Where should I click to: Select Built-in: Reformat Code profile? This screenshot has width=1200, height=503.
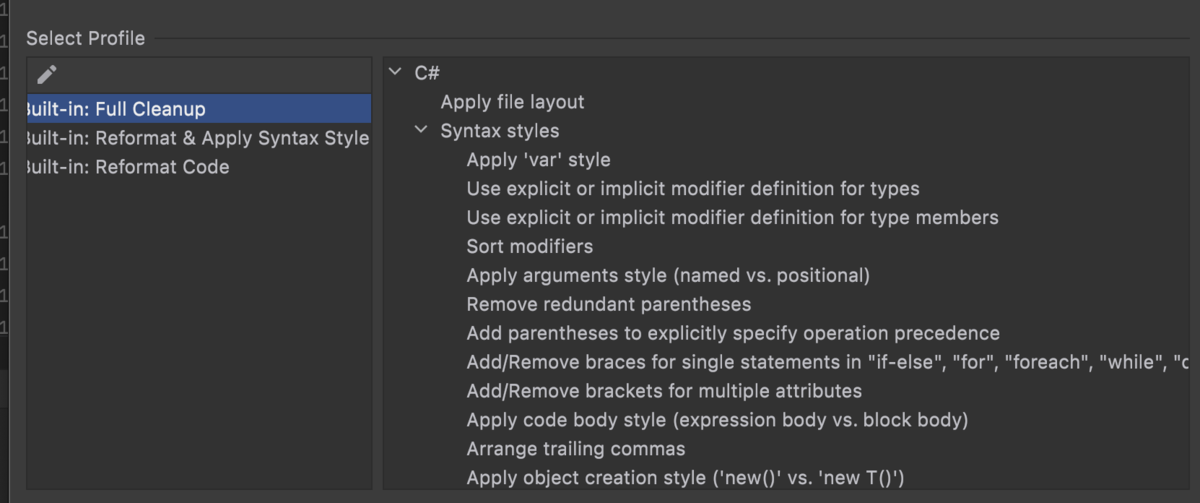point(127,167)
